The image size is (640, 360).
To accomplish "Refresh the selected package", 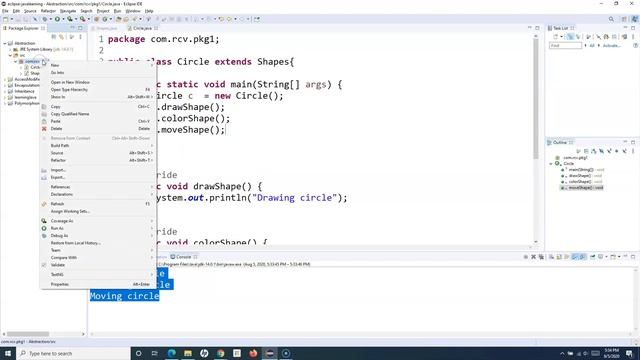I will [98, 204].
